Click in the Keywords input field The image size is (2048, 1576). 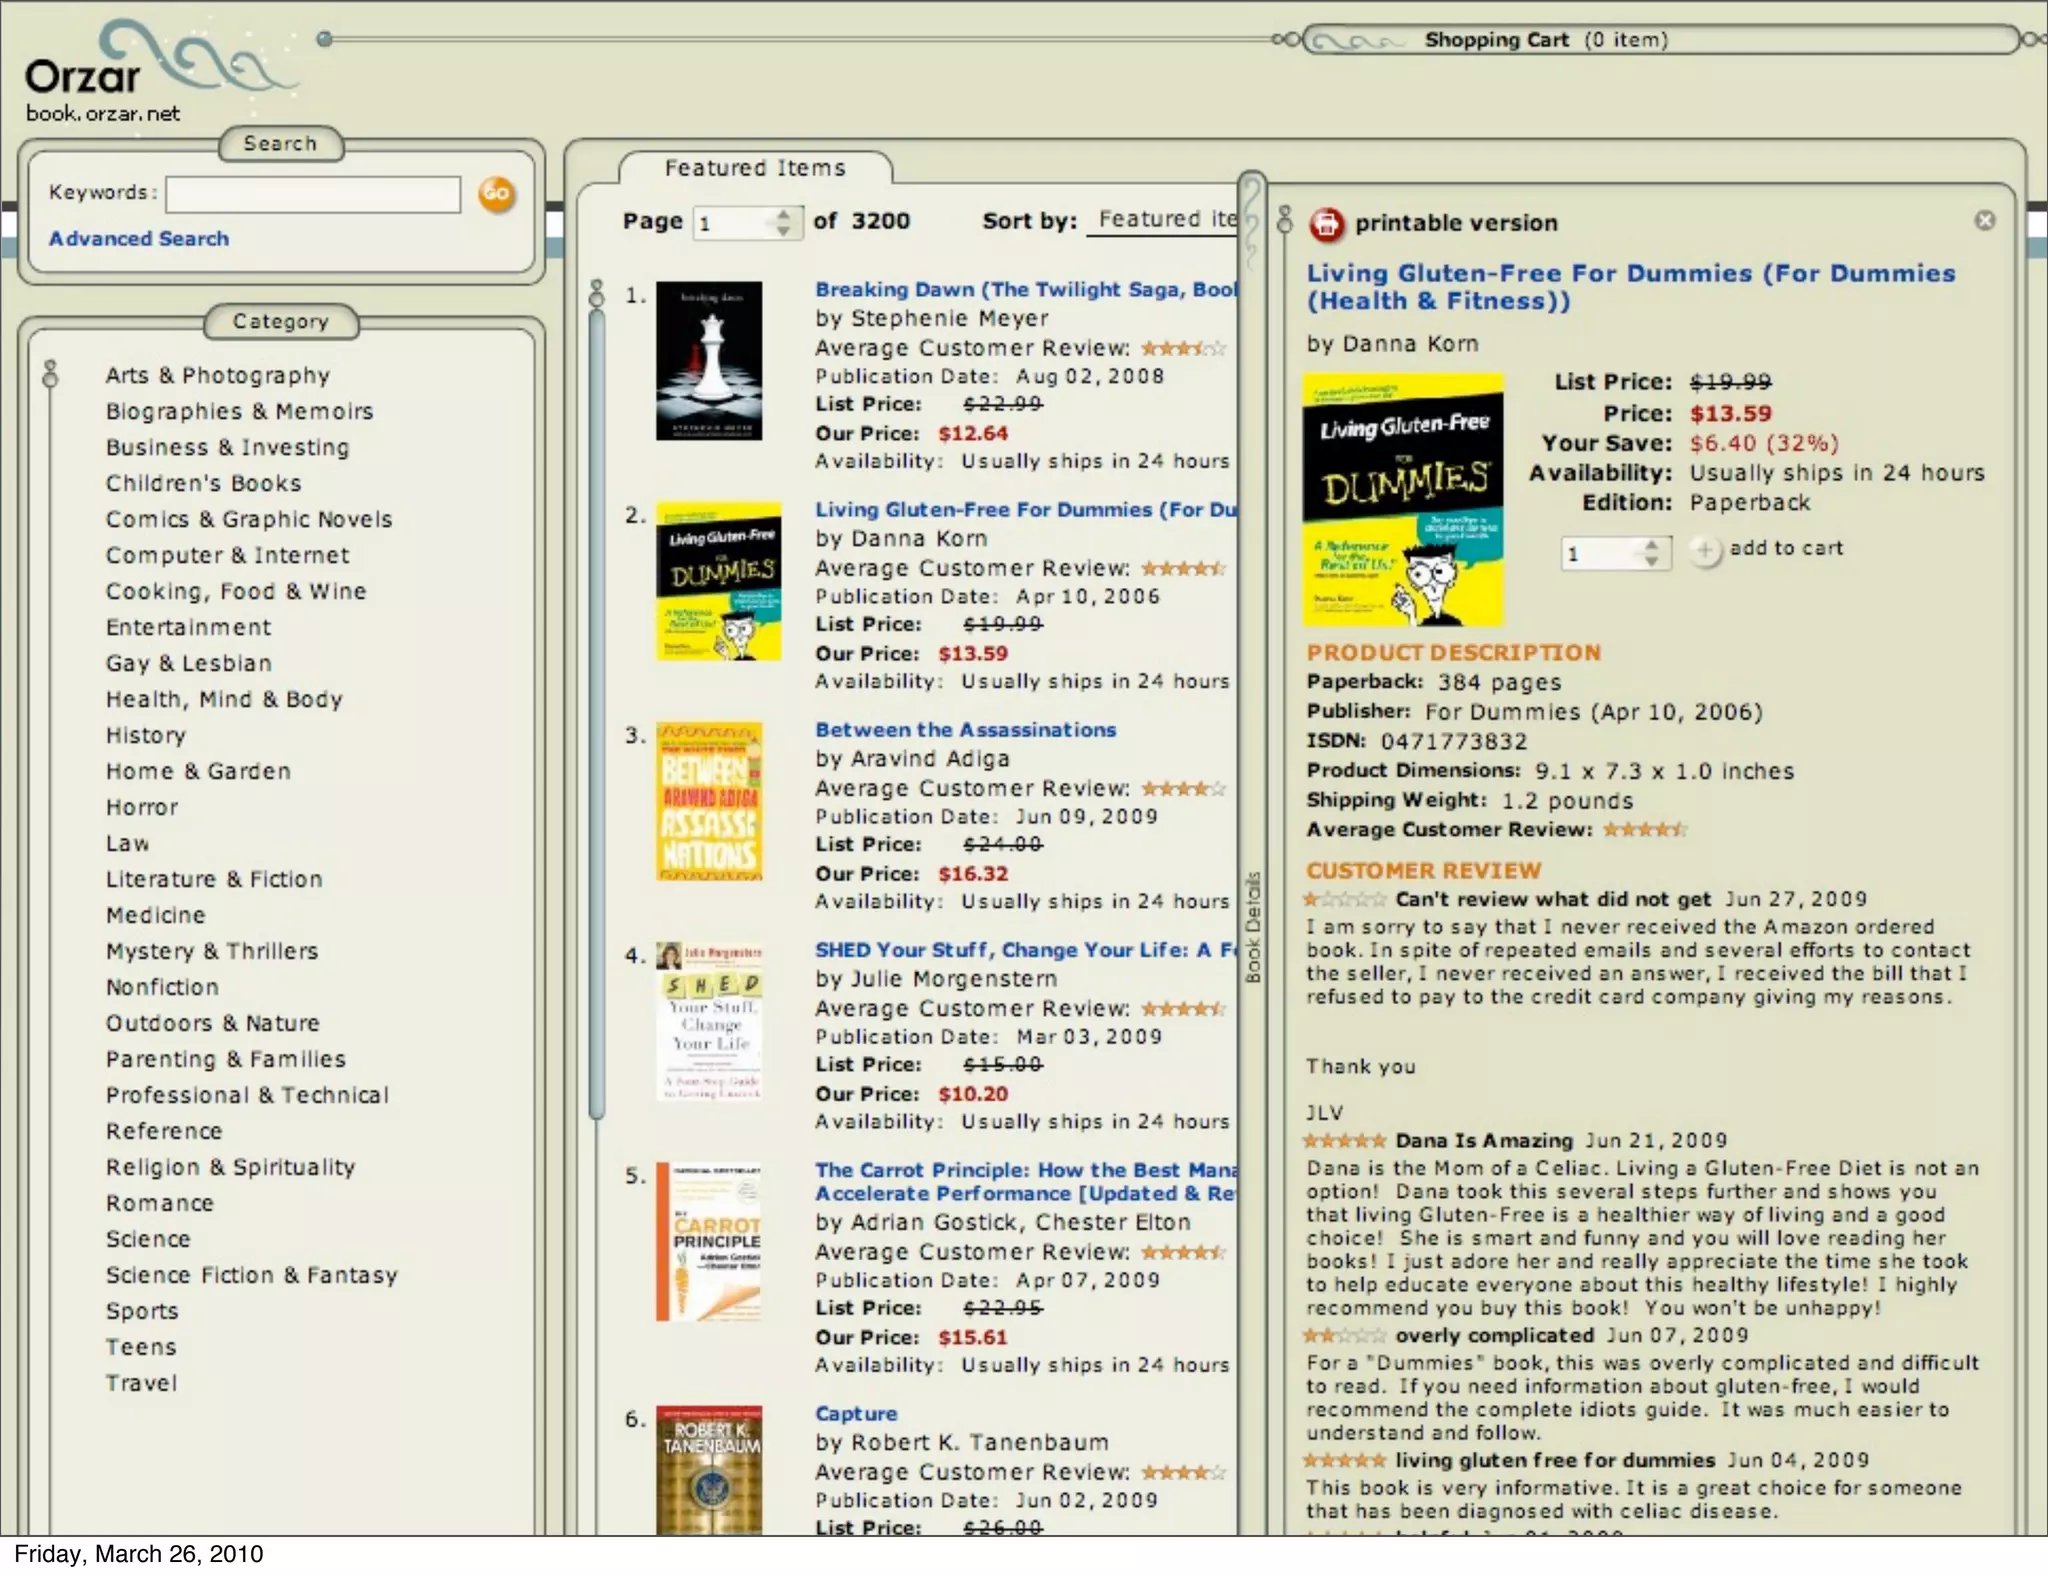tap(313, 194)
